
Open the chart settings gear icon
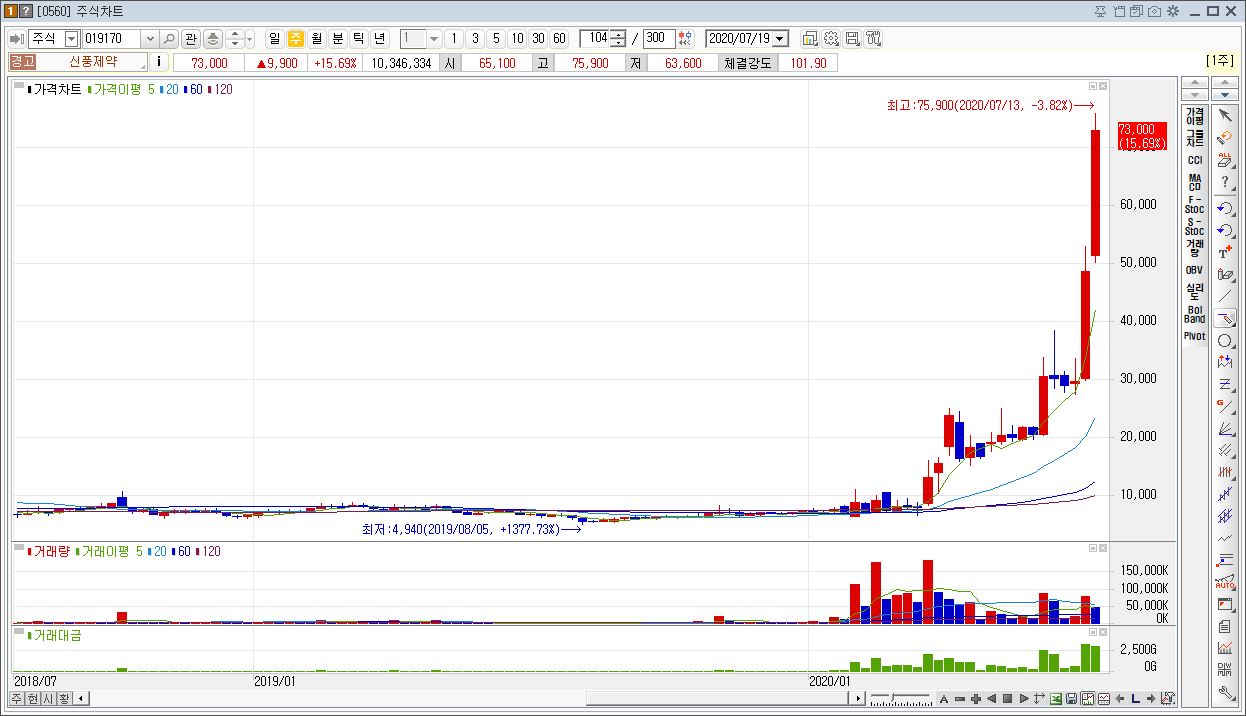click(831, 38)
